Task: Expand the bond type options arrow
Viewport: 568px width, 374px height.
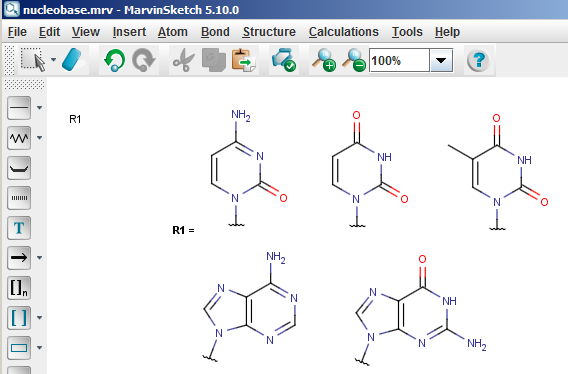Action: point(39,108)
